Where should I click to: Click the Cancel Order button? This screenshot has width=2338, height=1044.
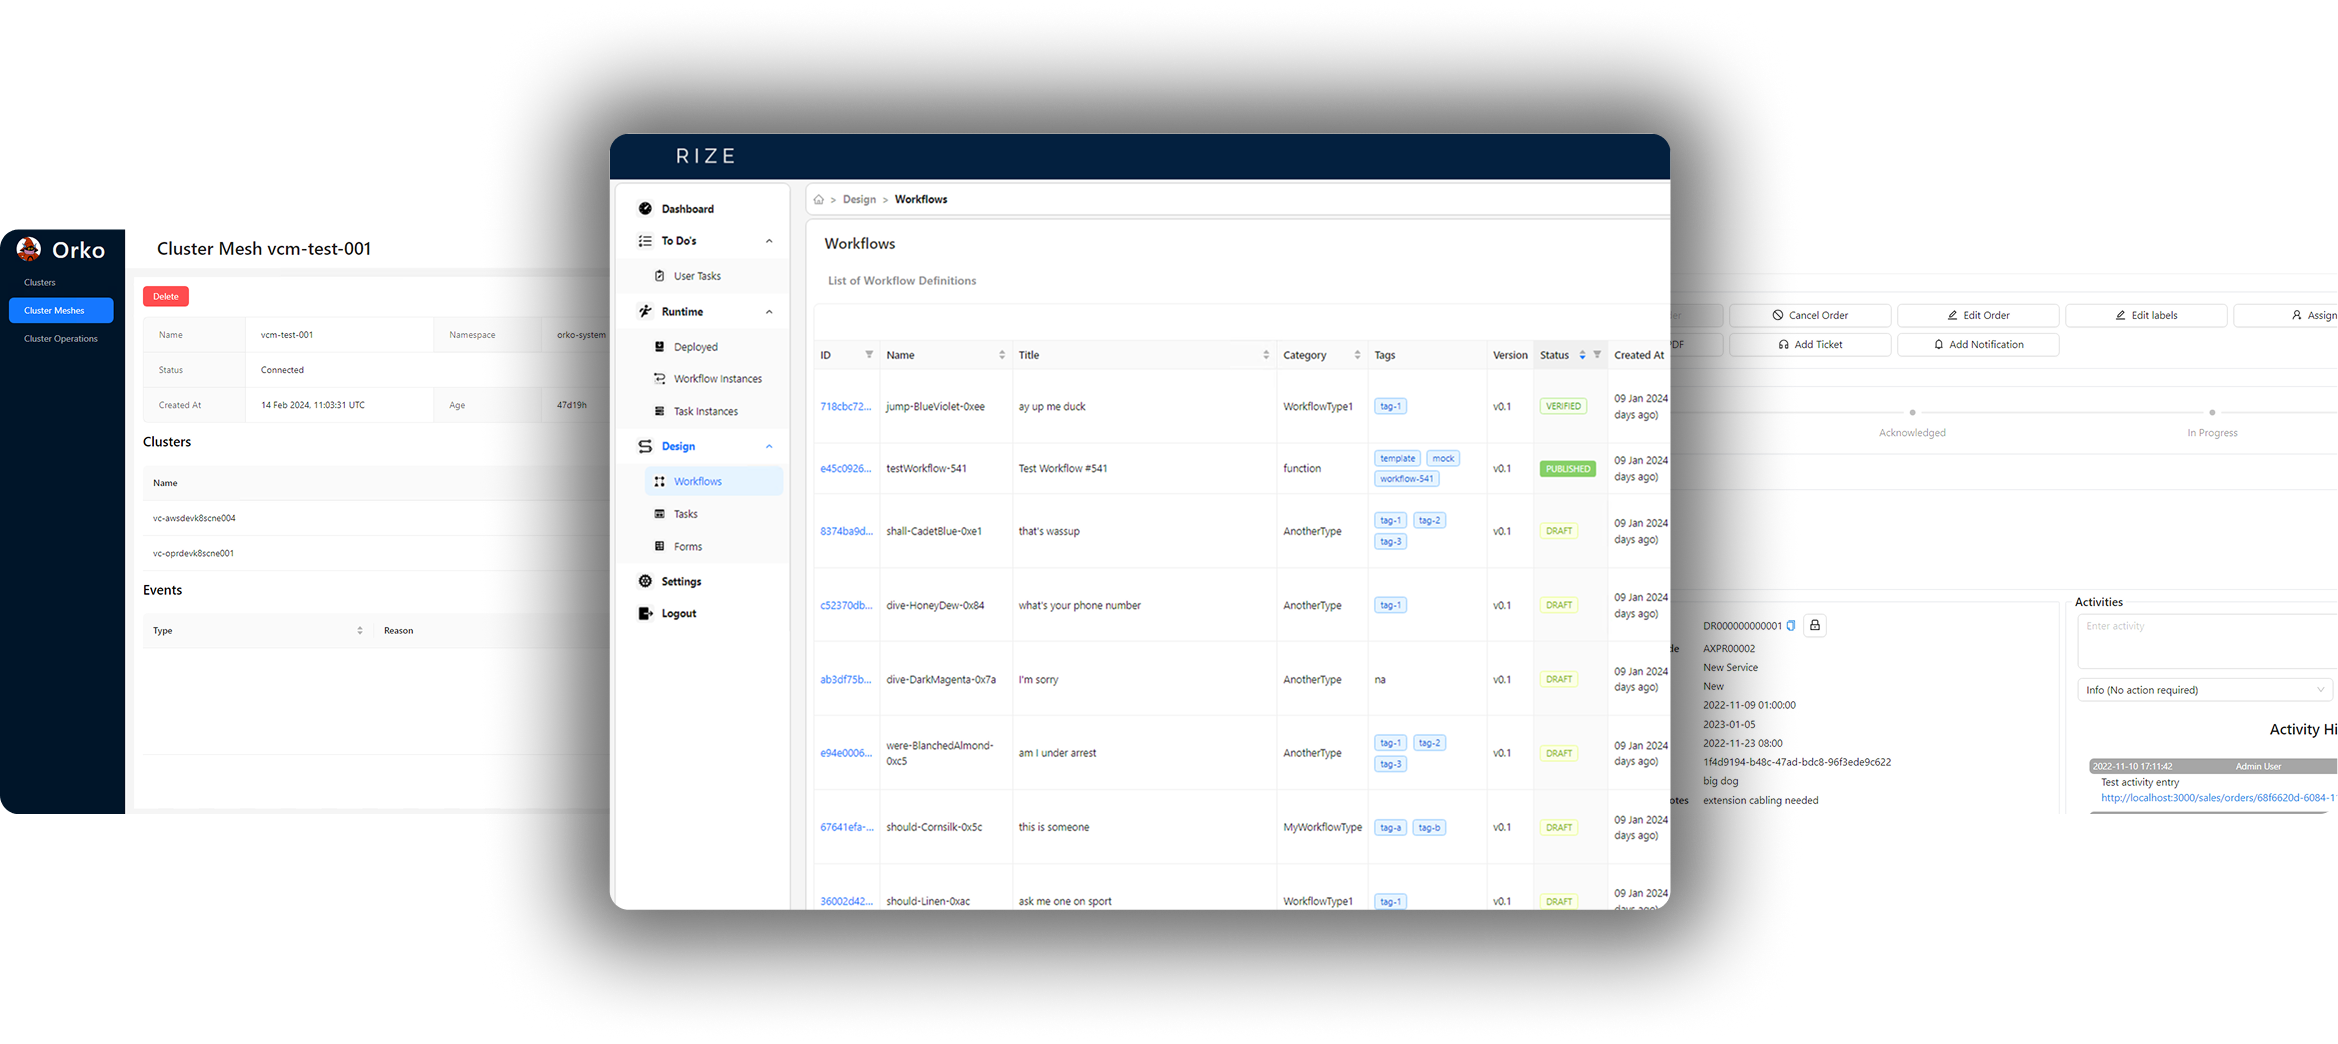(1810, 315)
